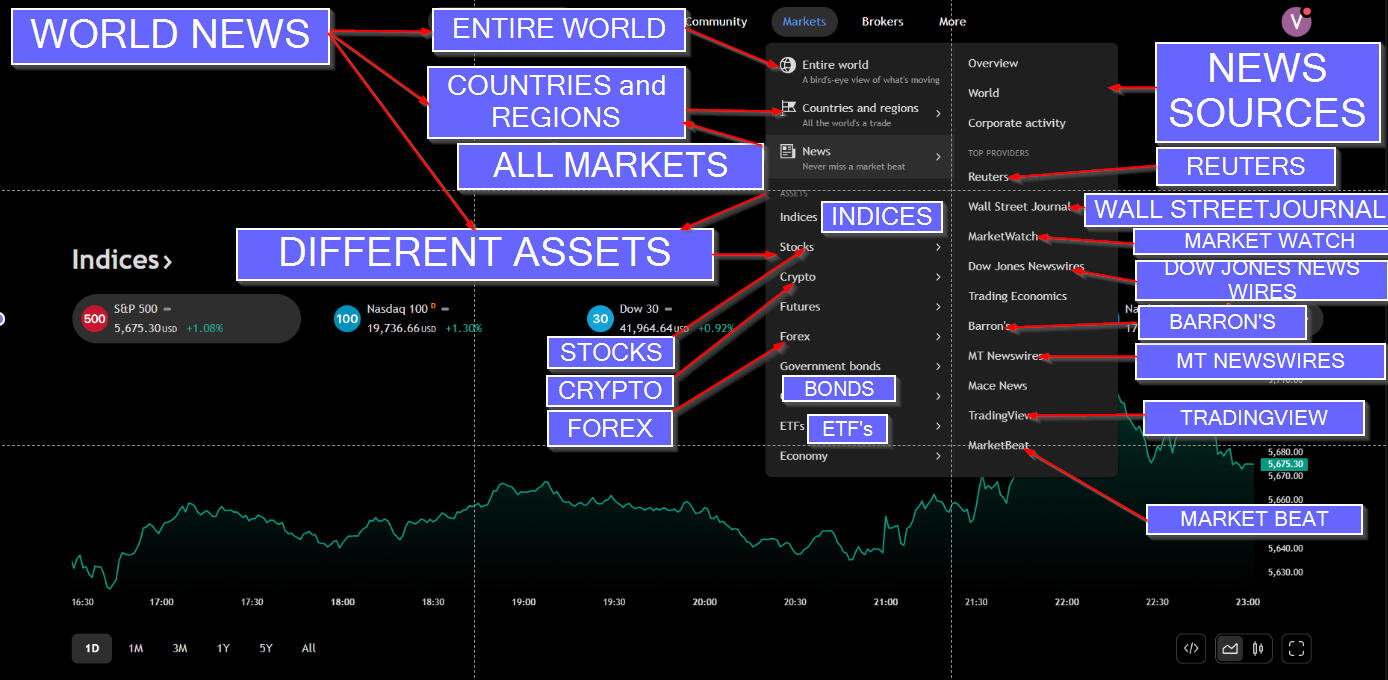The width and height of the screenshot is (1388, 680).
Task: Select the 5Y time range
Action: [266, 648]
